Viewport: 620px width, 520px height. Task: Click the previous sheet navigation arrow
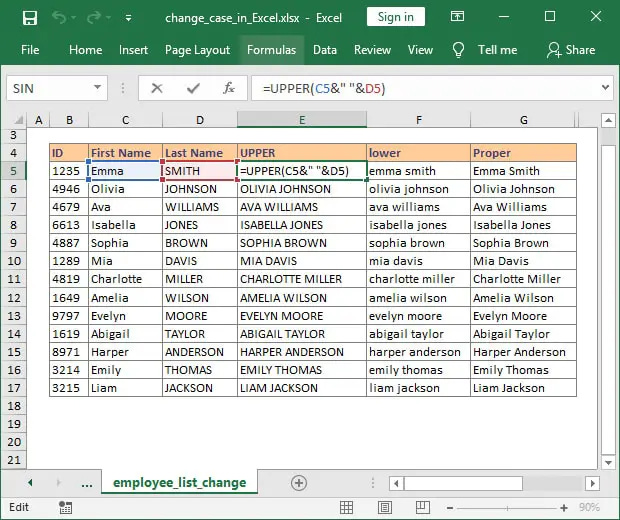click(x=30, y=482)
